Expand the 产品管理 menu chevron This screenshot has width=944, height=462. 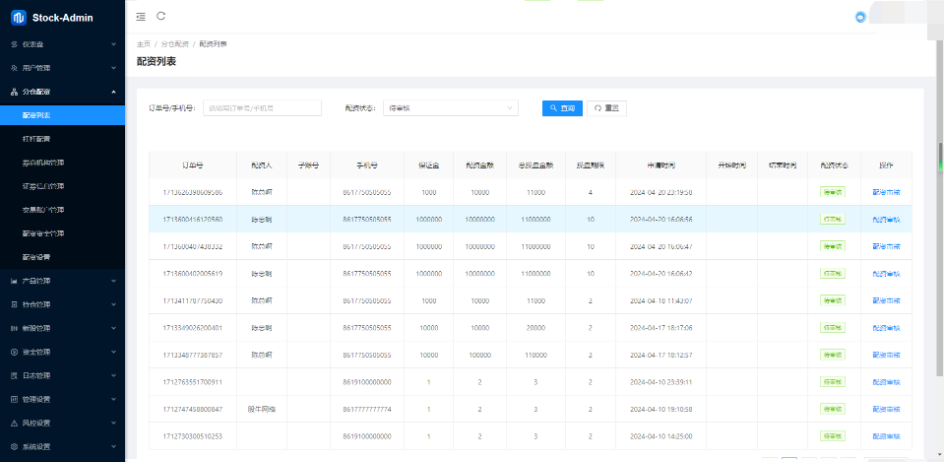point(113,281)
